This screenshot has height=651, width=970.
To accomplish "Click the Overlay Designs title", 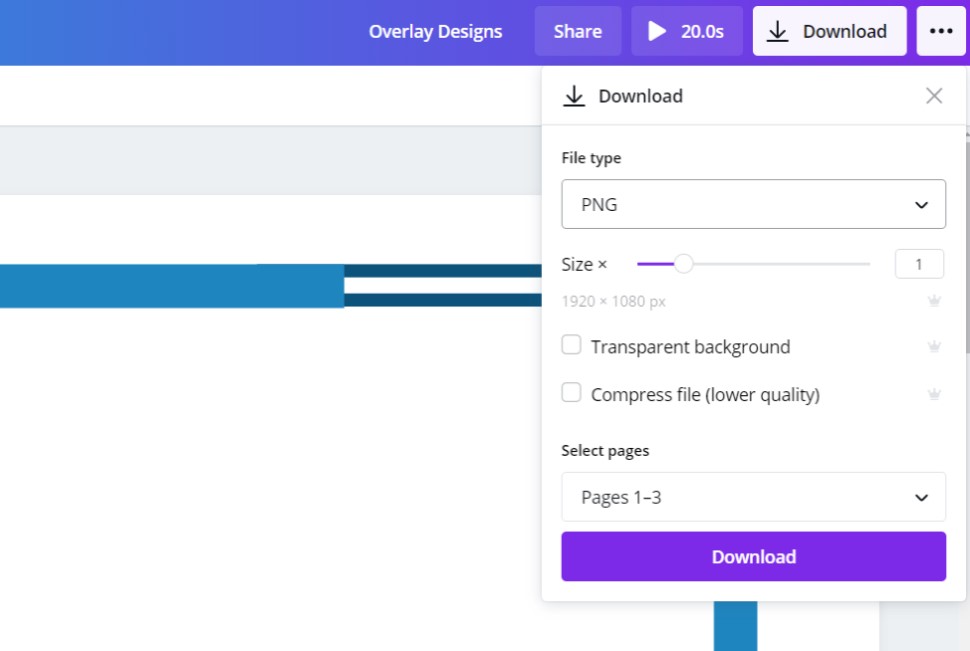I will 435,31.
